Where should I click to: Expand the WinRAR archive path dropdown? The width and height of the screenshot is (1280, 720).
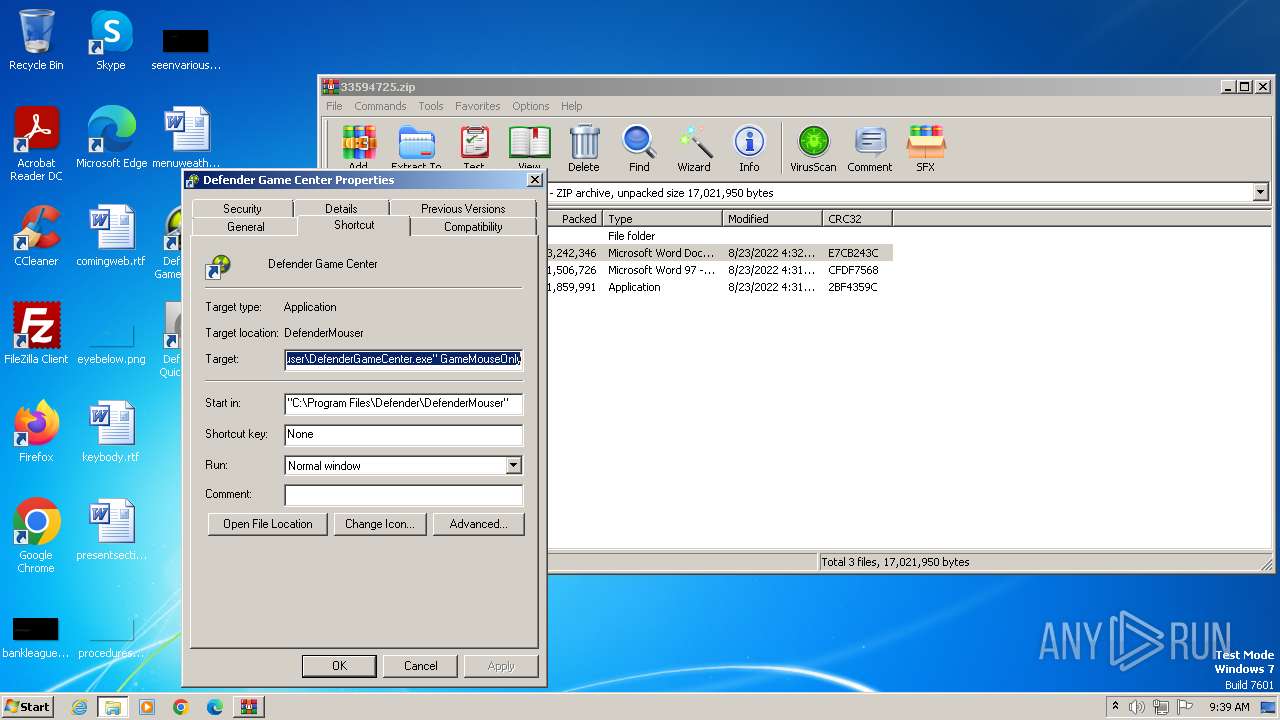[1260, 192]
